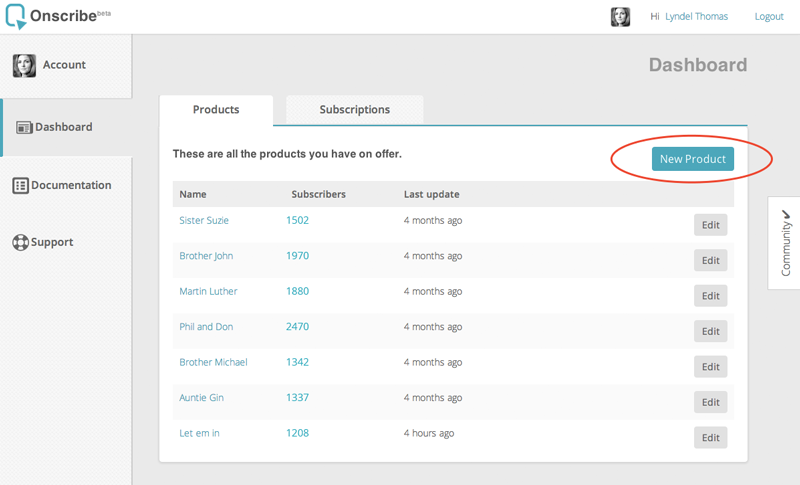View 2470 subscribers of Phil and Don
The width and height of the screenshot is (800, 485).
click(297, 327)
